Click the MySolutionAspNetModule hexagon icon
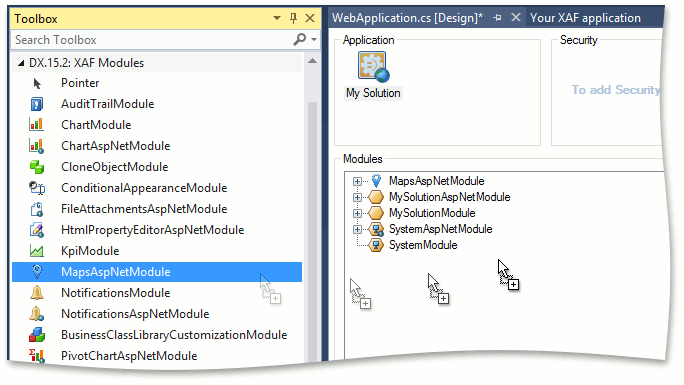The height and width of the screenshot is (385, 684). [x=376, y=197]
